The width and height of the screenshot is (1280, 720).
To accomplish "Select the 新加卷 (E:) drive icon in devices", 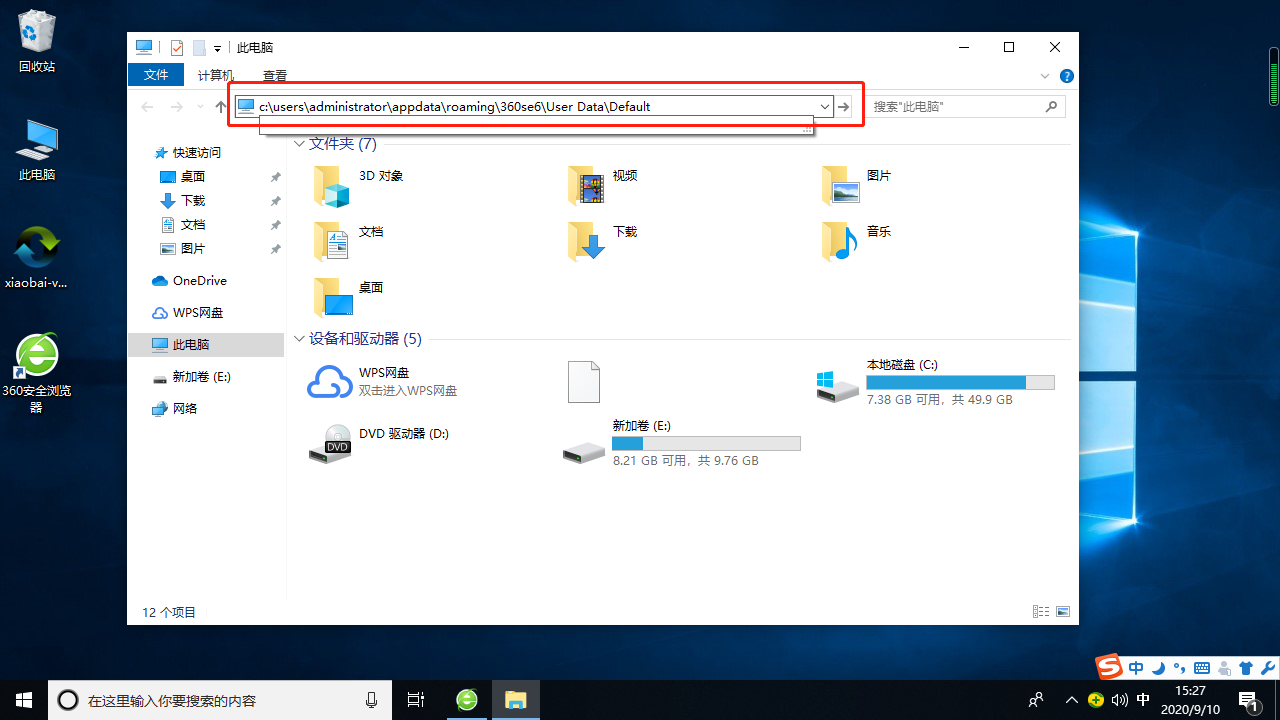I will (584, 452).
